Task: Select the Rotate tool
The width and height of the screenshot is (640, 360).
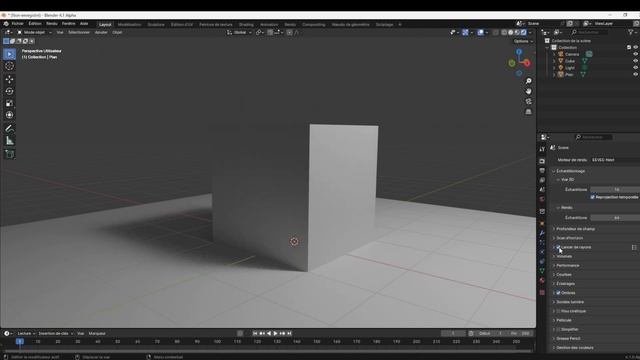Action: 9,91
